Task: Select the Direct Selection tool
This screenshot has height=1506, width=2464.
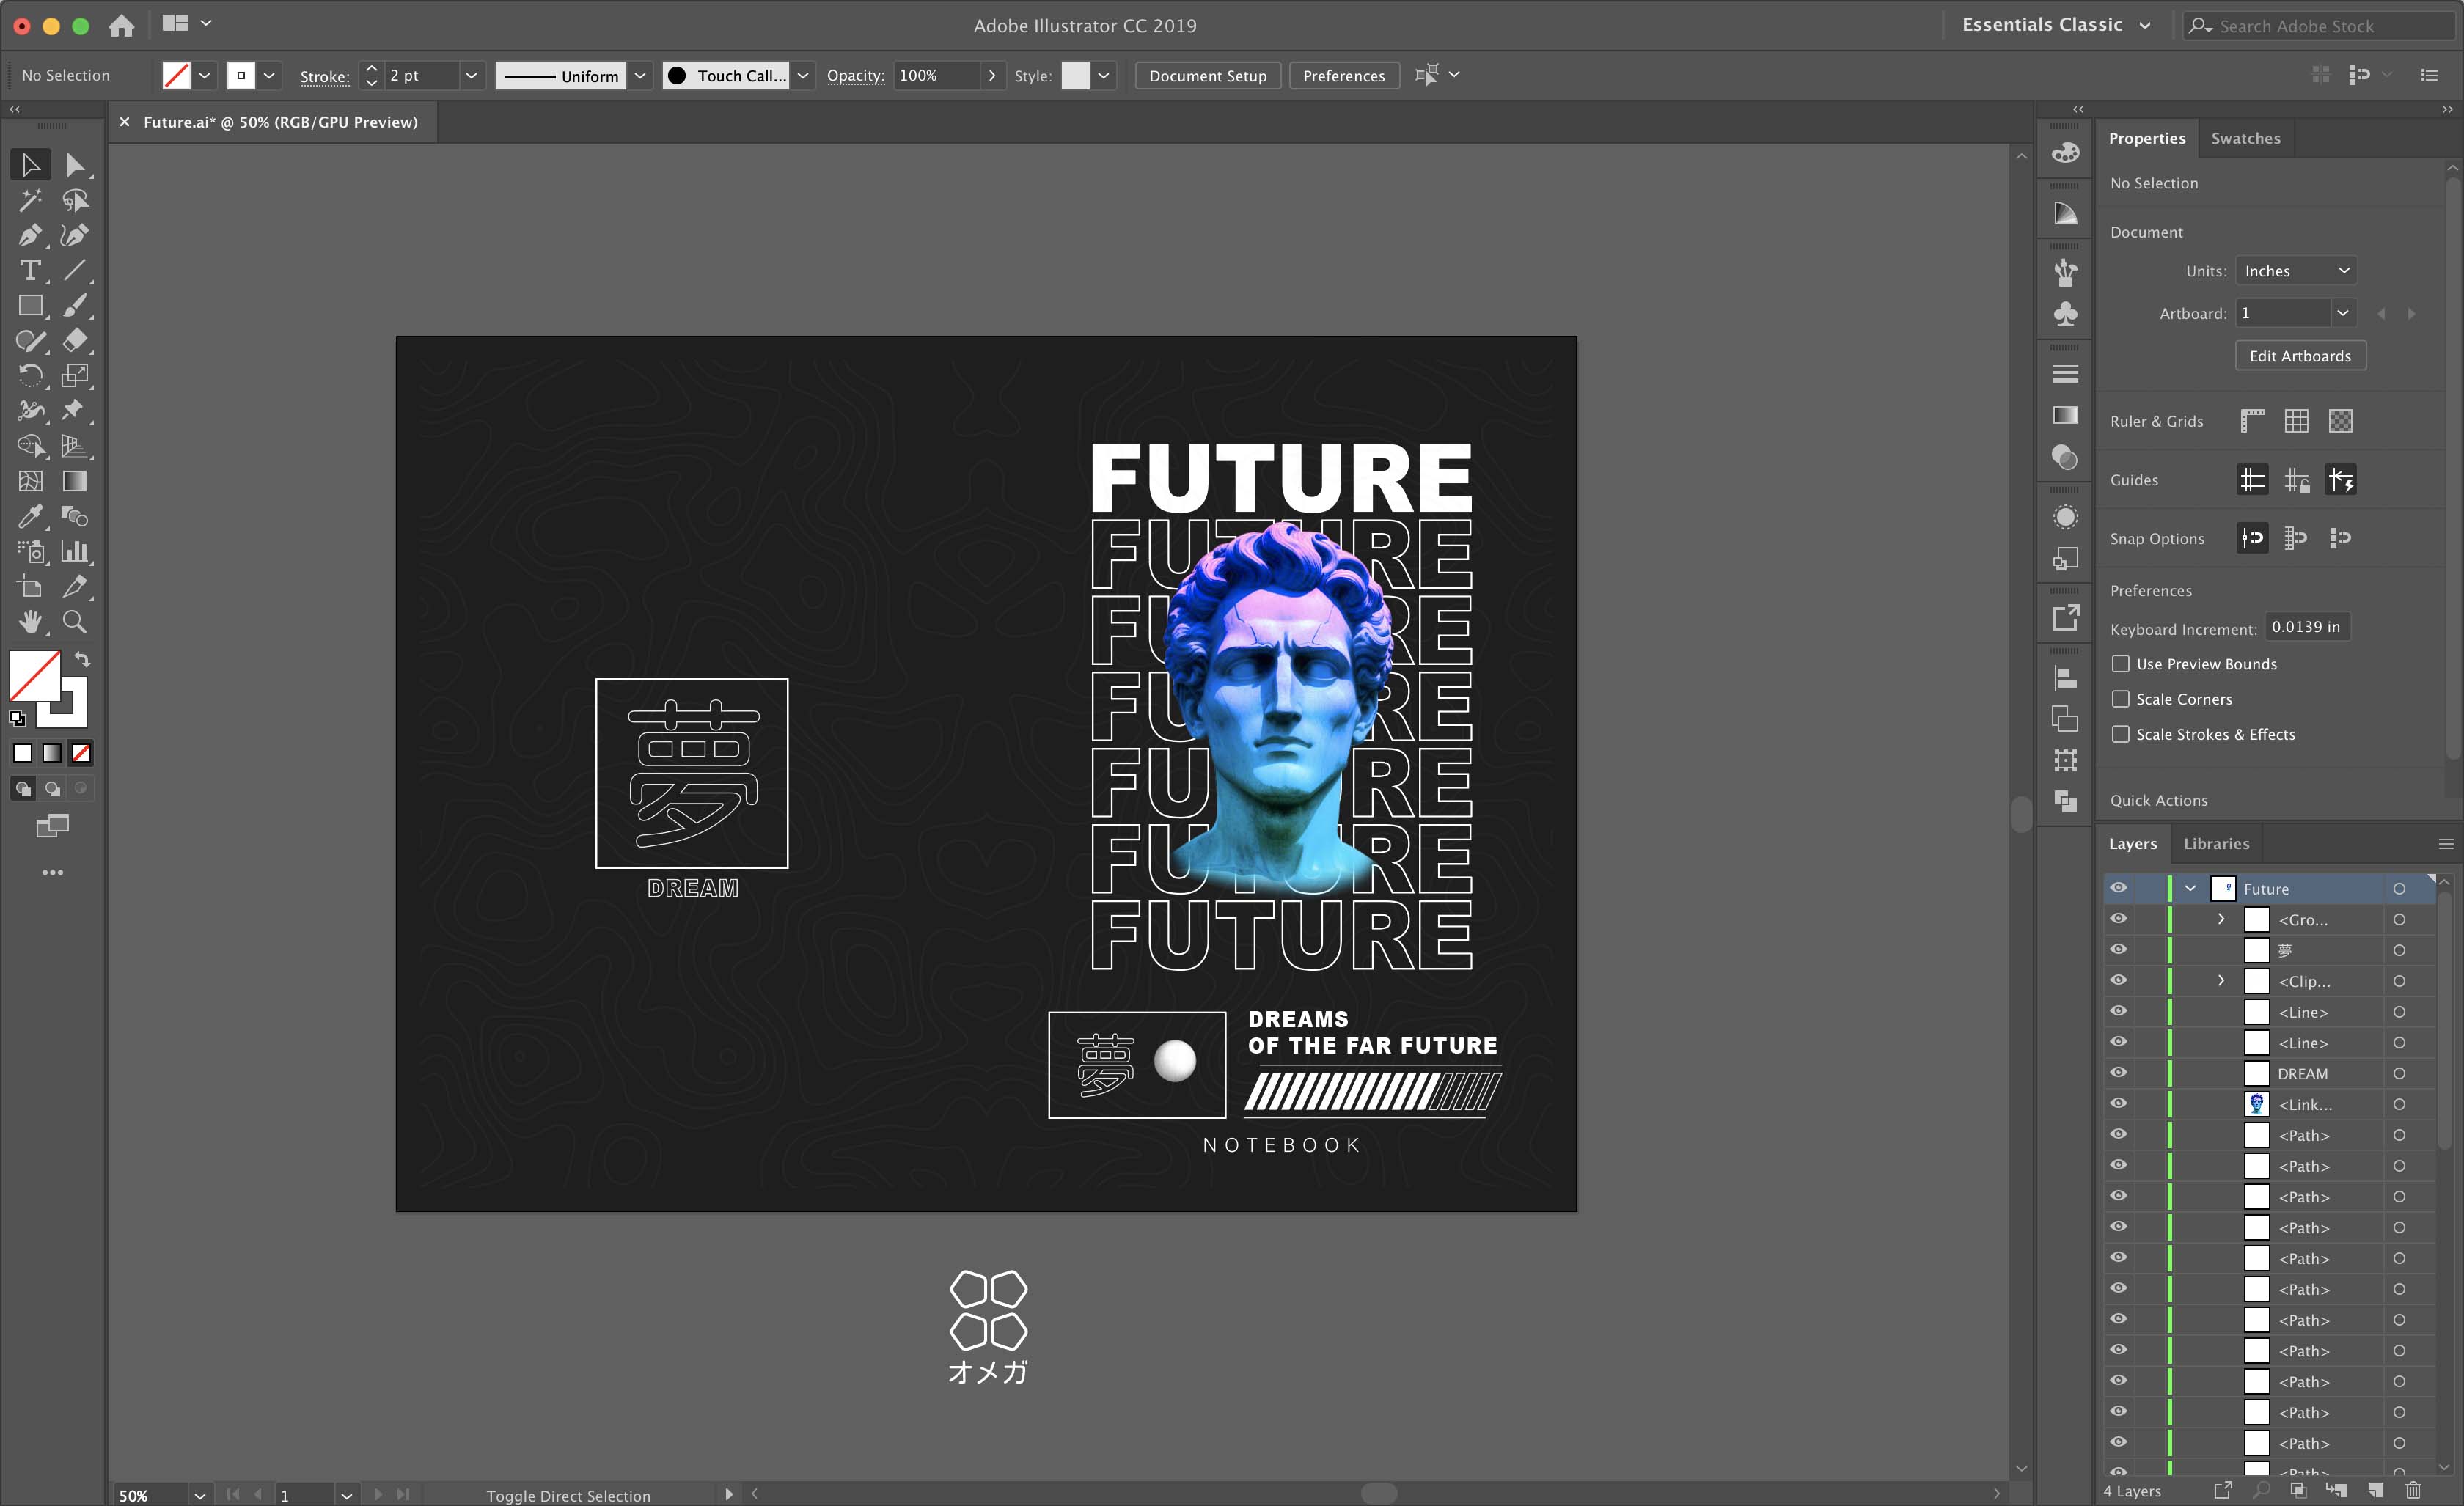Action: pyautogui.click(x=75, y=165)
